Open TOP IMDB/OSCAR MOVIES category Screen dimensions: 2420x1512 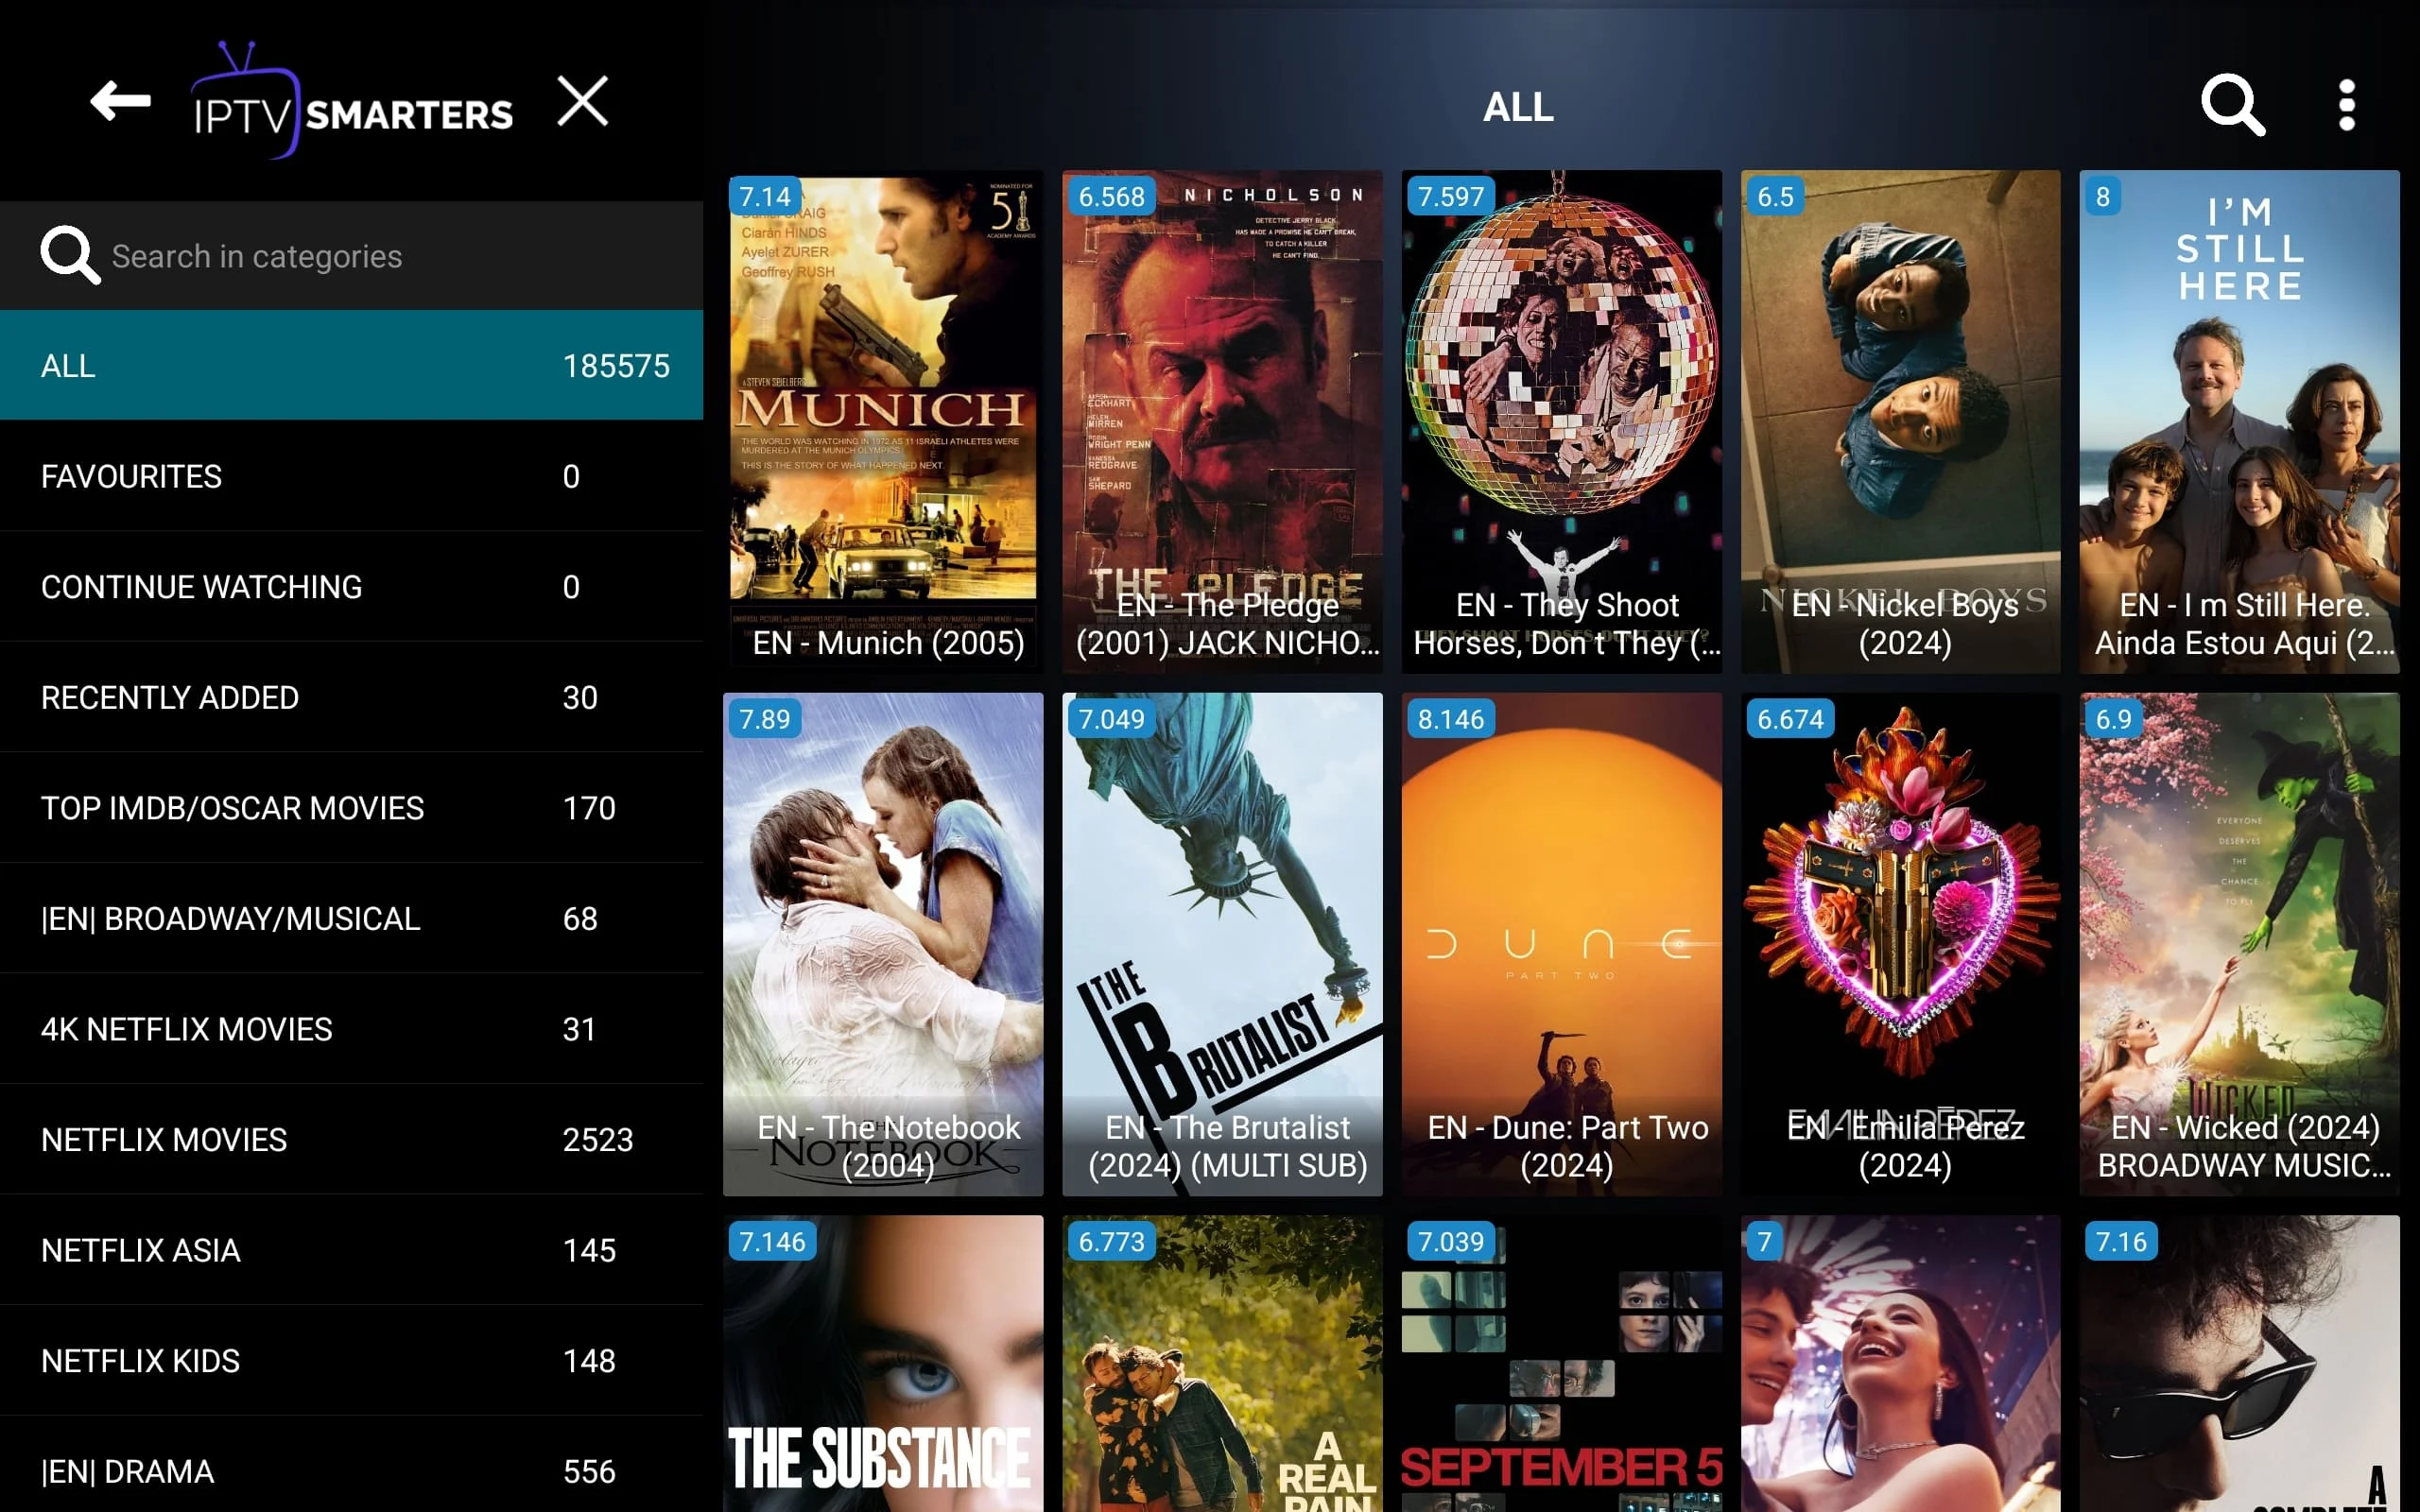pos(352,807)
